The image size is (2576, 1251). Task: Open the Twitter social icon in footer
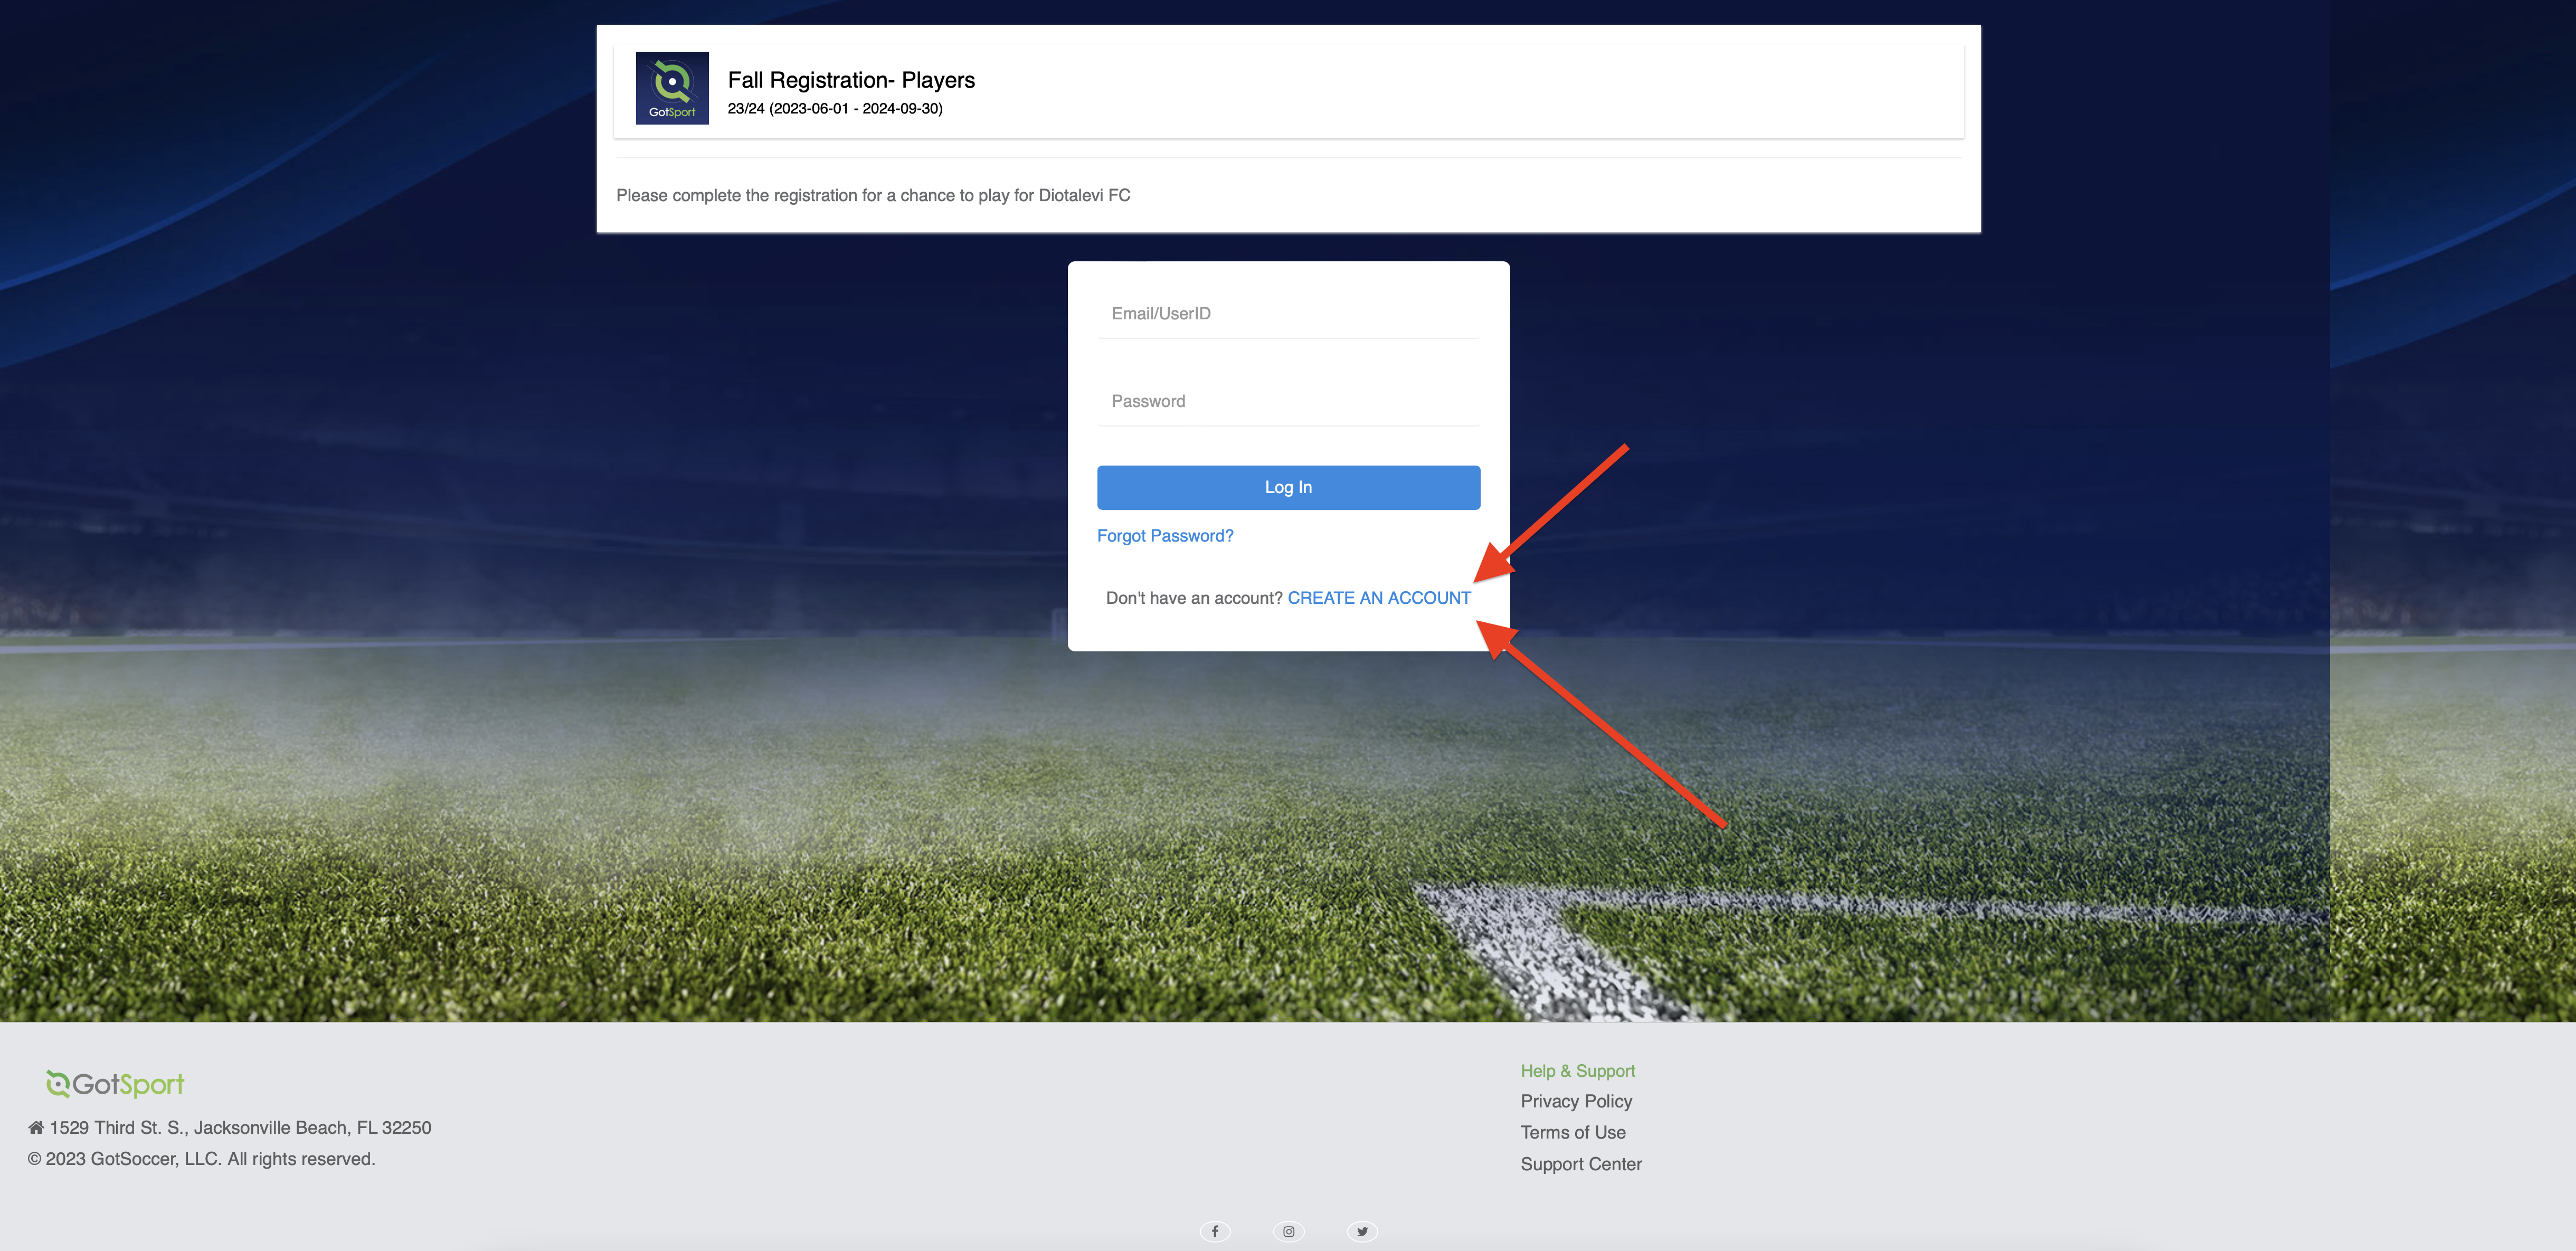(x=1362, y=1231)
